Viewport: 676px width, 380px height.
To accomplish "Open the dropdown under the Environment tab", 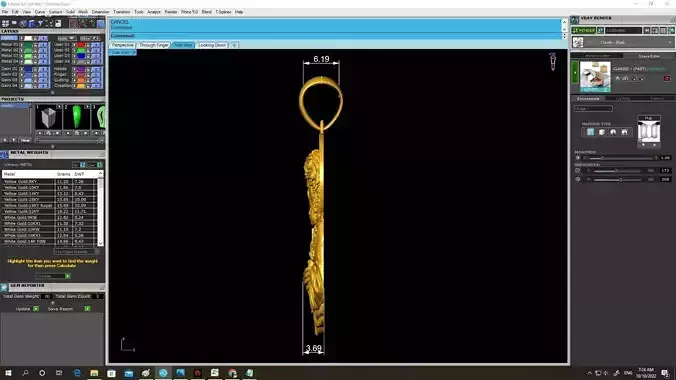I will 593,109.
